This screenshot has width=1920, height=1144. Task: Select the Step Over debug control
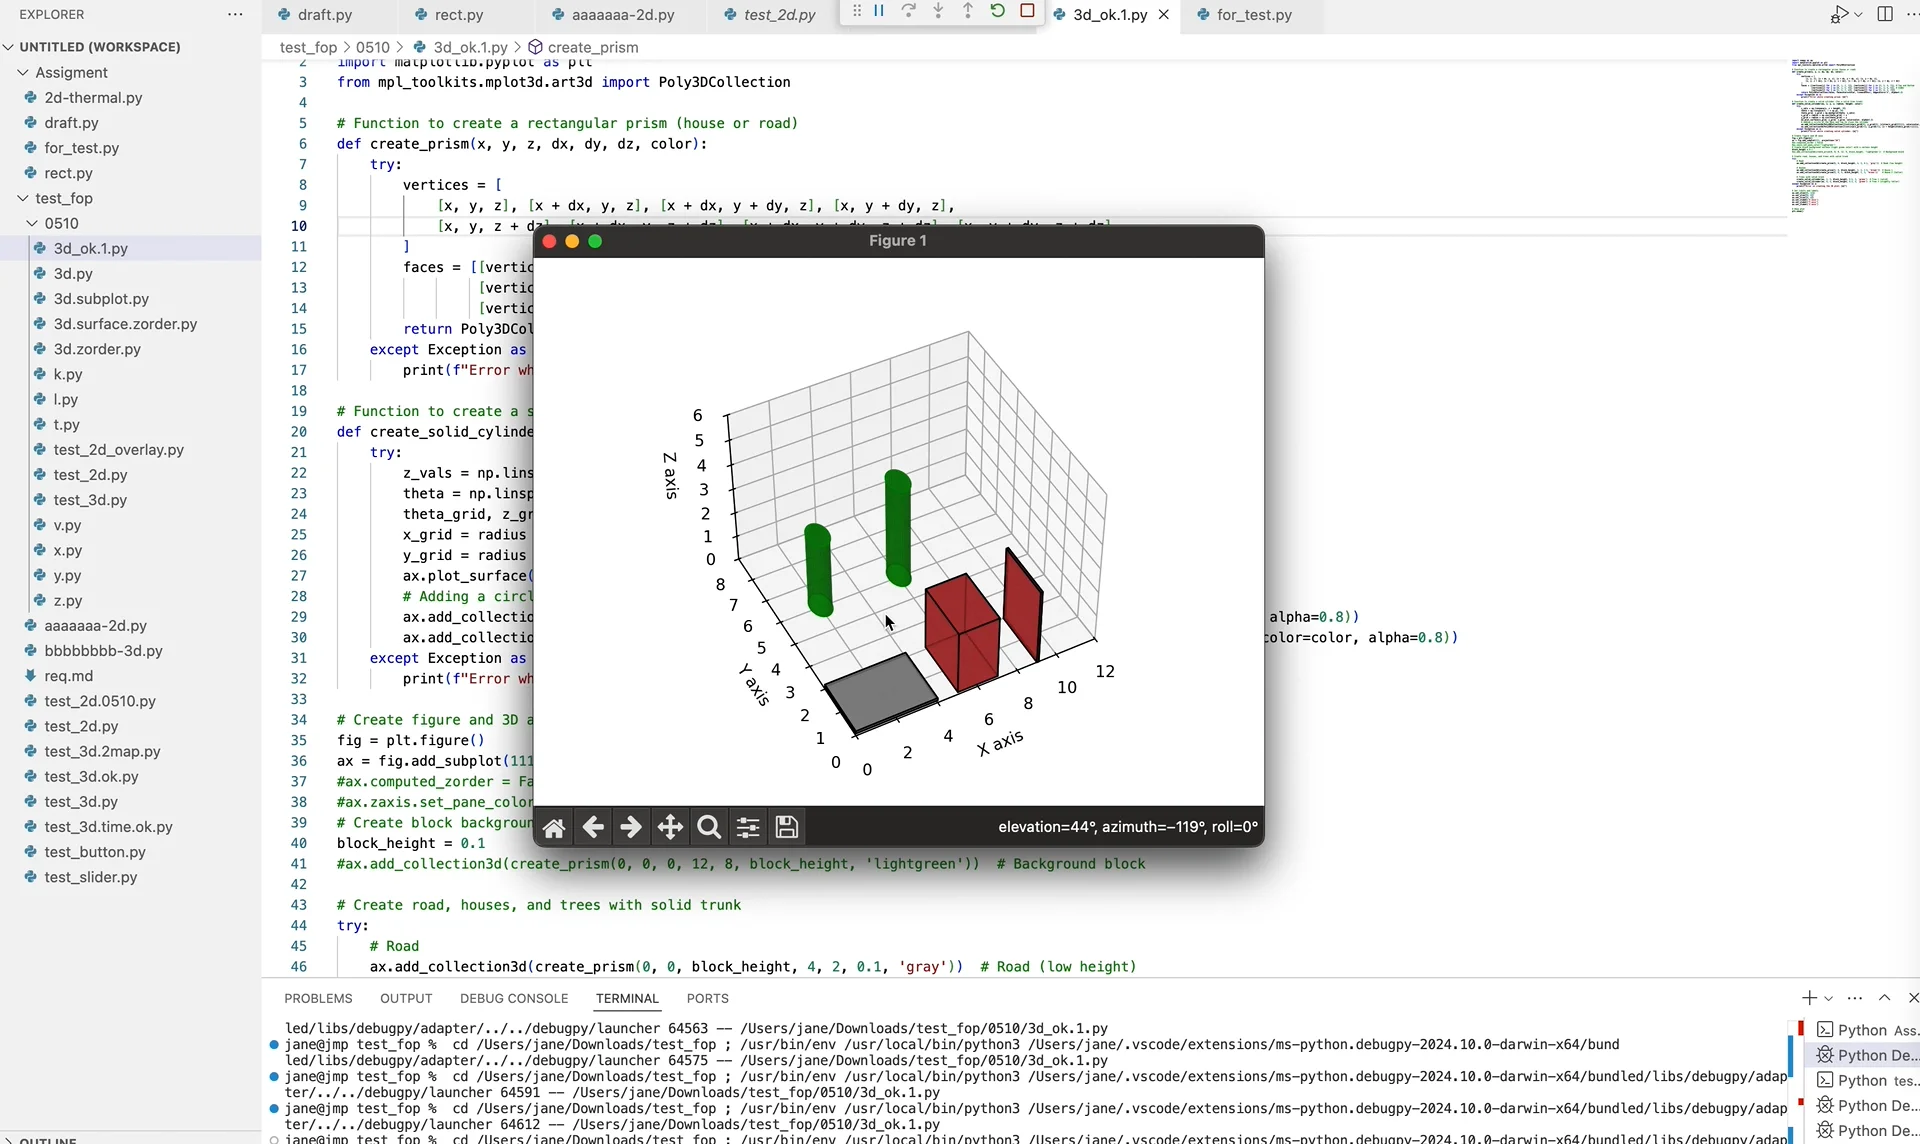pos(909,12)
